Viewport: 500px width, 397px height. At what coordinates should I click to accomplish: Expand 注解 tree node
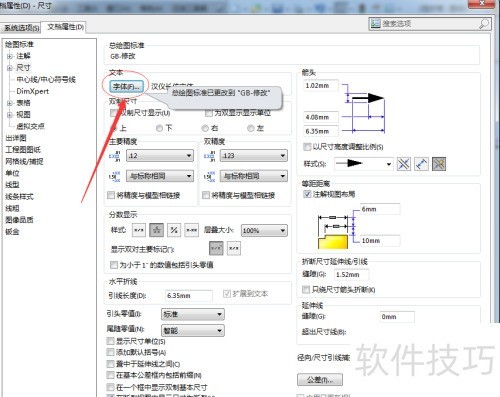tap(10, 56)
